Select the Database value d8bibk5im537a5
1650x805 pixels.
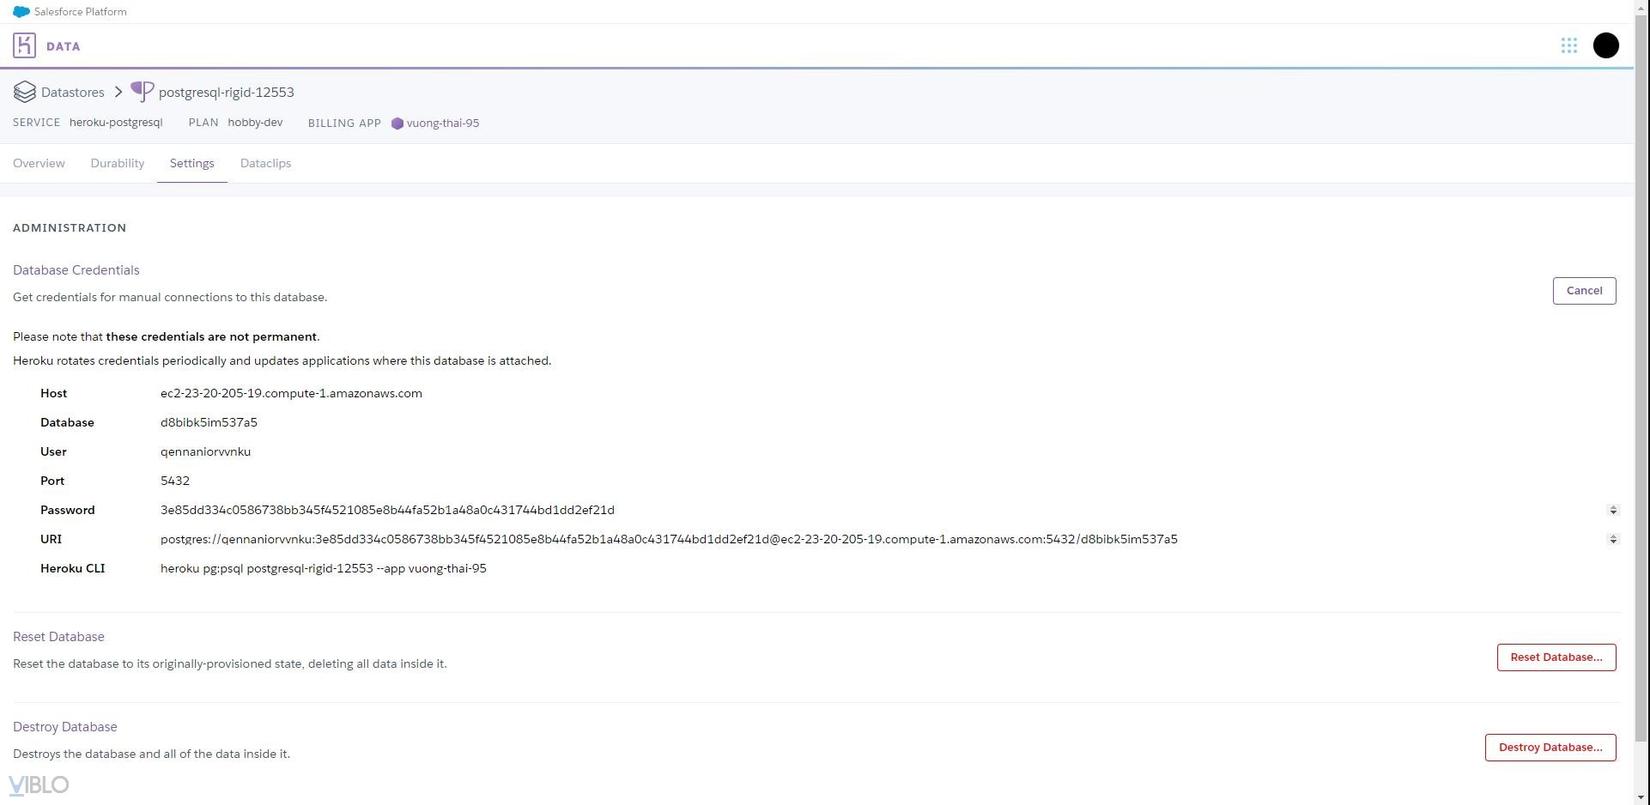coord(209,422)
